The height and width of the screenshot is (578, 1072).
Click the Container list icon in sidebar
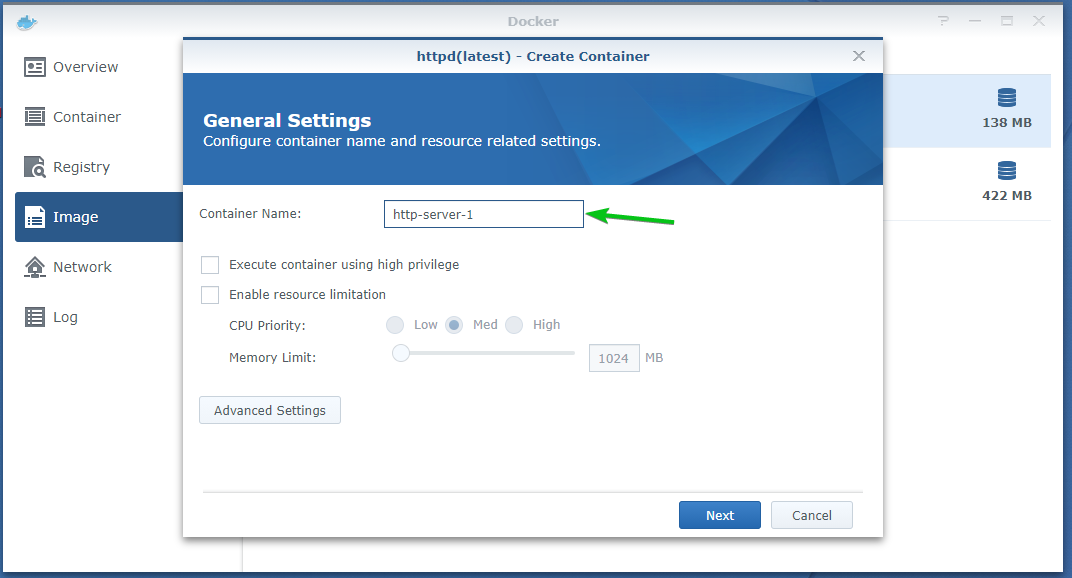coord(35,117)
